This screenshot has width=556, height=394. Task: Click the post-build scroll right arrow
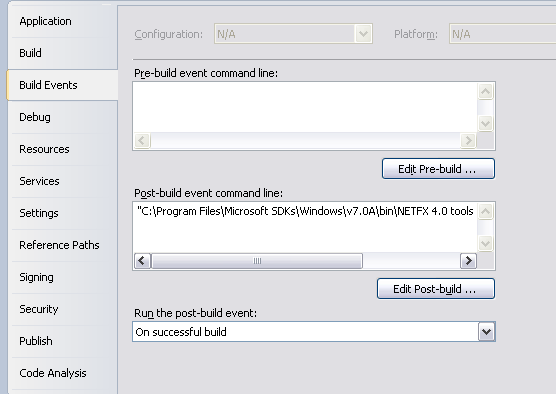468,261
